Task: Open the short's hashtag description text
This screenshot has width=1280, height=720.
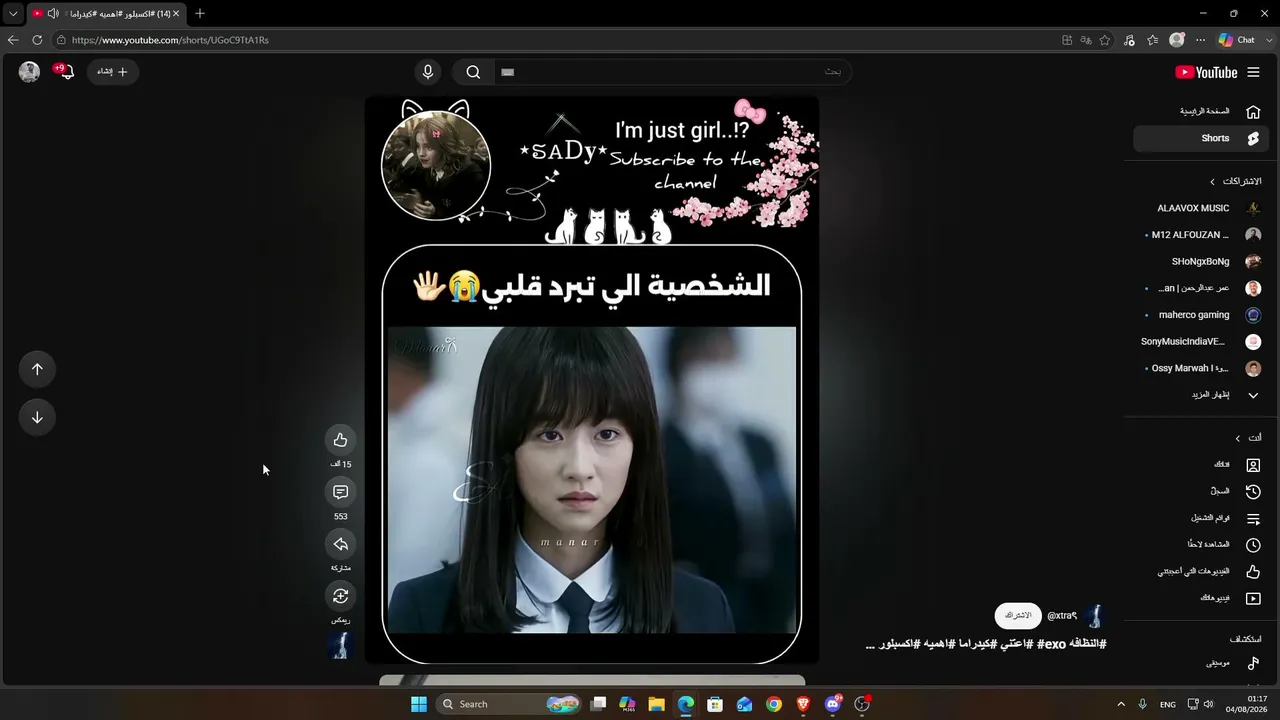Action: click(986, 644)
